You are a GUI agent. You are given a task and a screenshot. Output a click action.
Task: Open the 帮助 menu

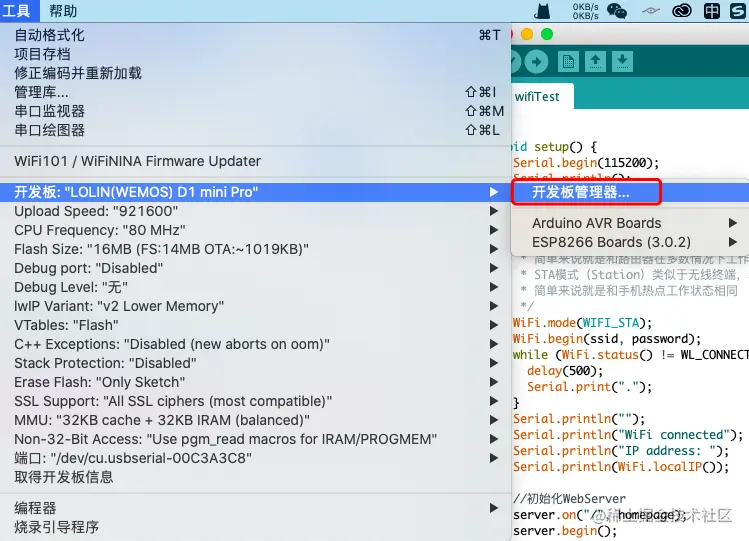coord(63,11)
